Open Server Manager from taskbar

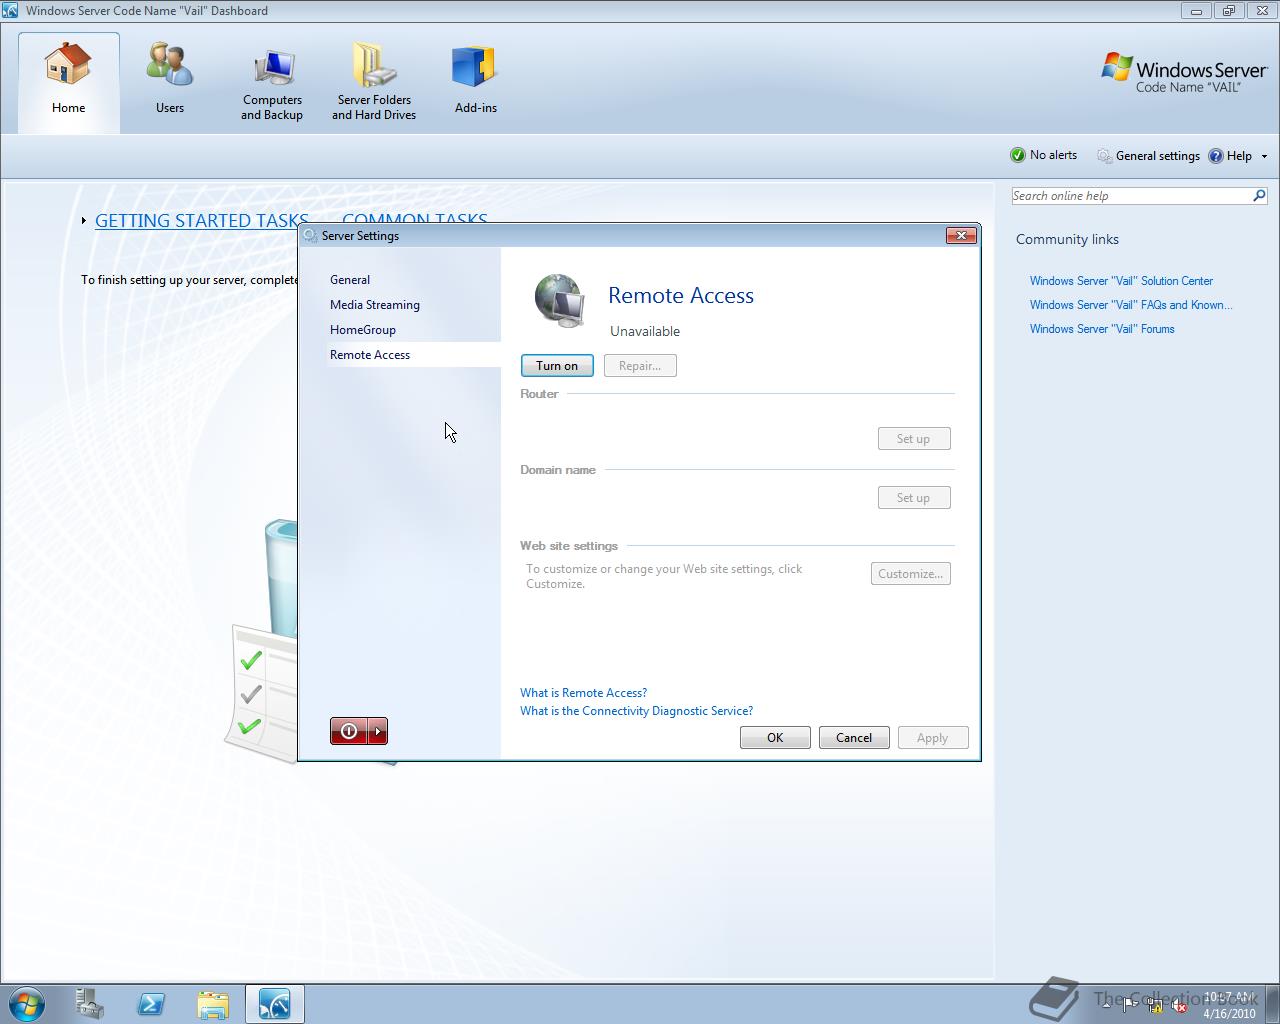tap(90, 1004)
